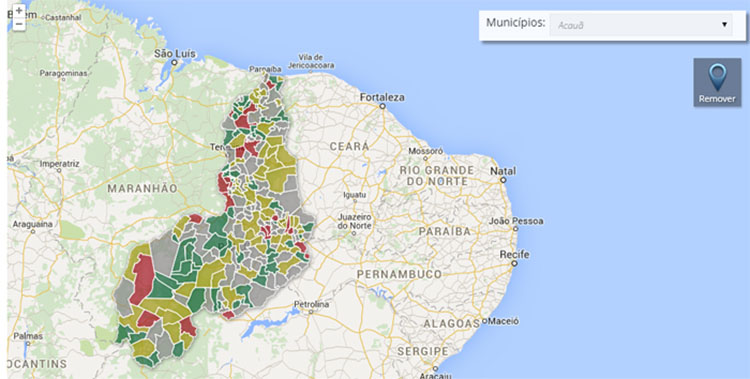The width and height of the screenshot is (750, 379).
Task: Click the RIO GRANDE DO NORTE label
Action: (437, 176)
